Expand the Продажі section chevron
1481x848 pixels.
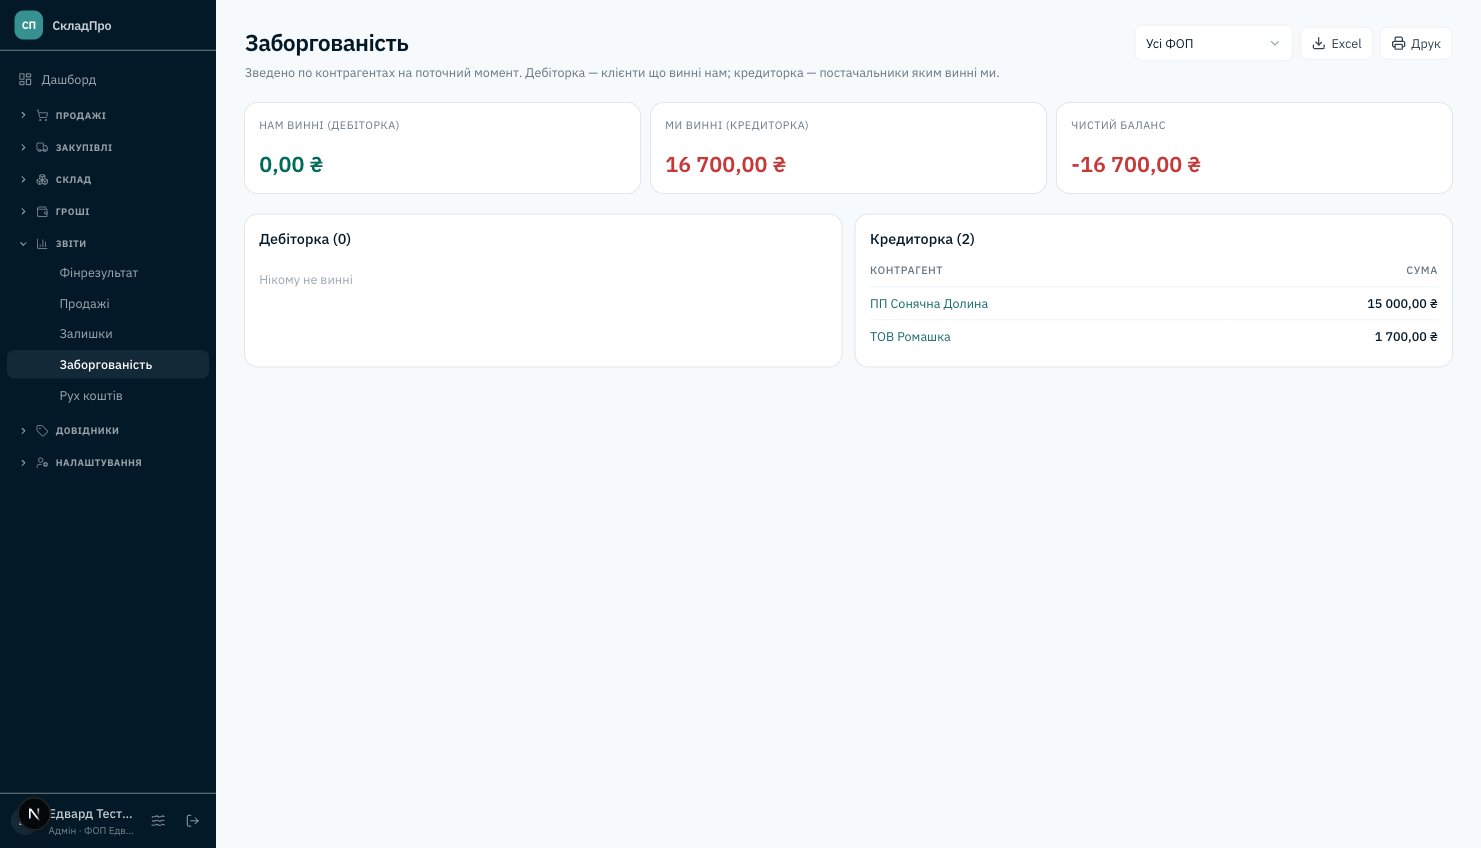click(x=23, y=115)
